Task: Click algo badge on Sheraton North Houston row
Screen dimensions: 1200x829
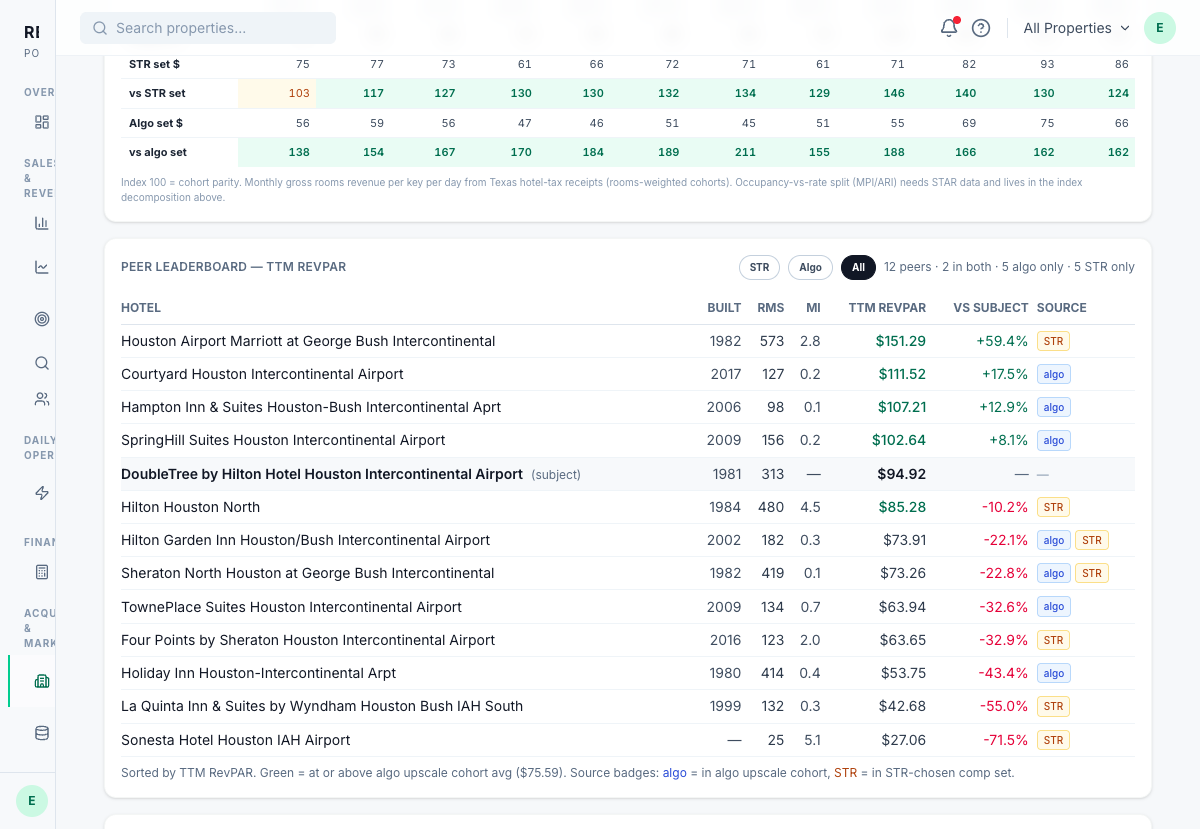Action: click(1054, 573)
